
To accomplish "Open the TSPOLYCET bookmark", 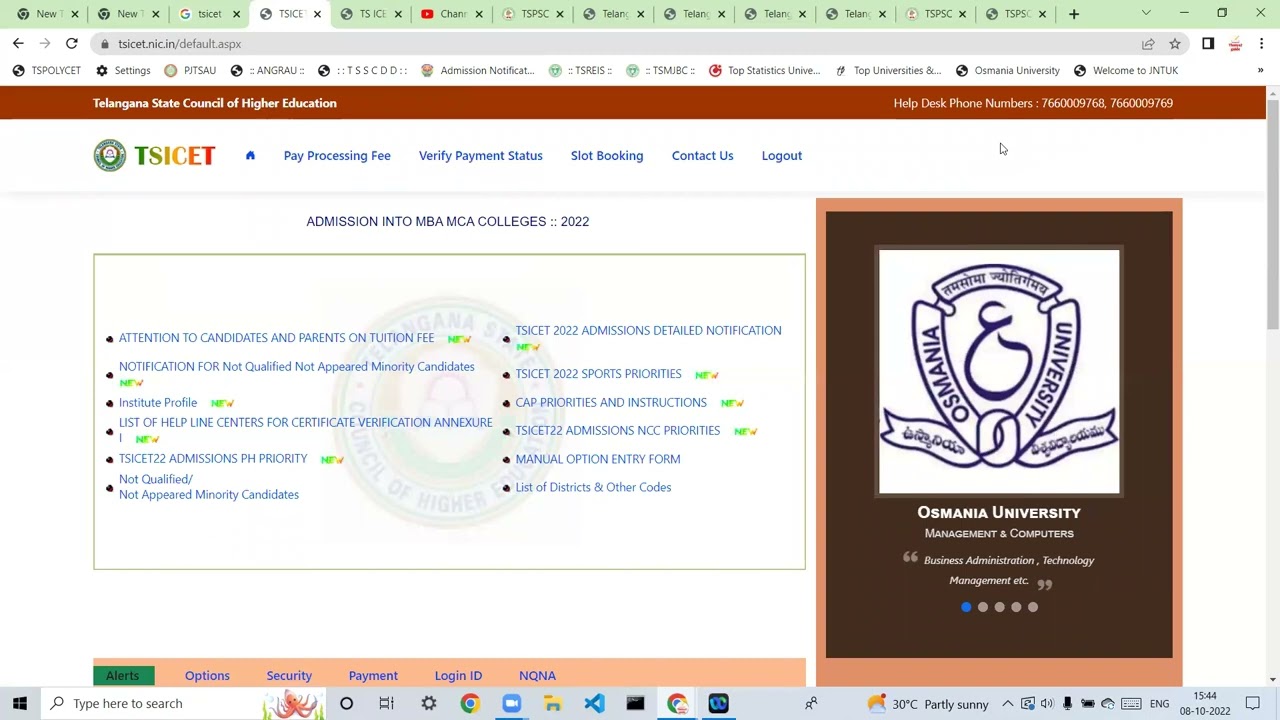I will [47, 70].
